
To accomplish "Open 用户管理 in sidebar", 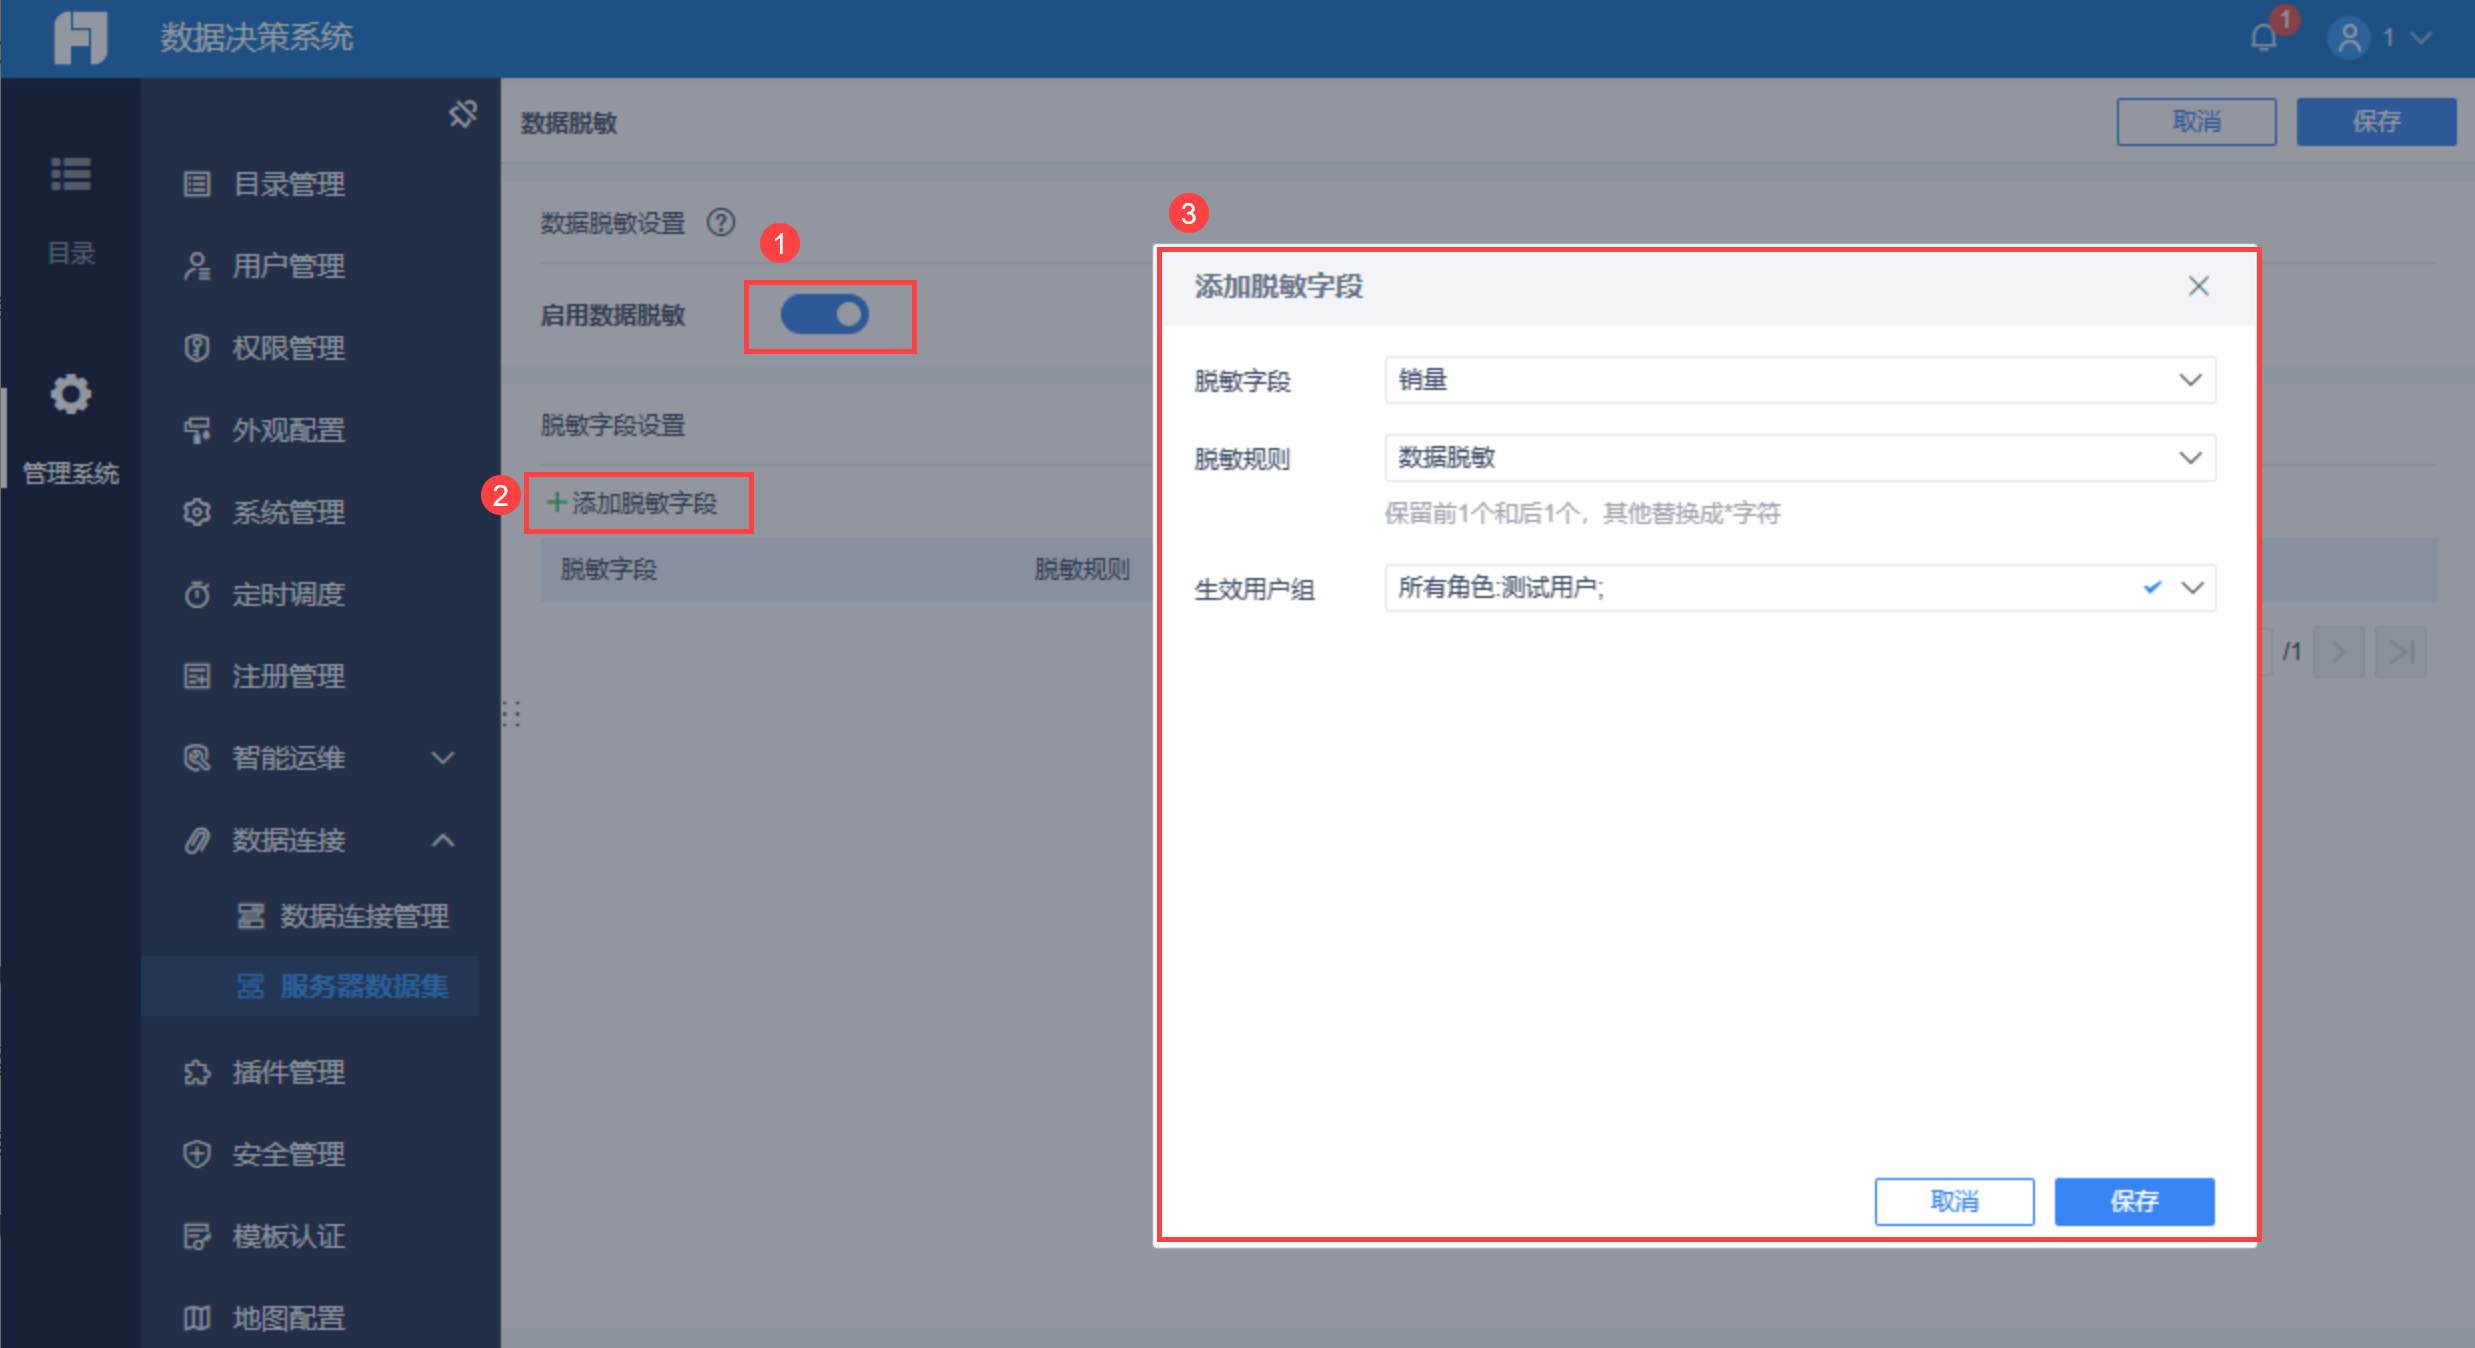I will [288, 266].
